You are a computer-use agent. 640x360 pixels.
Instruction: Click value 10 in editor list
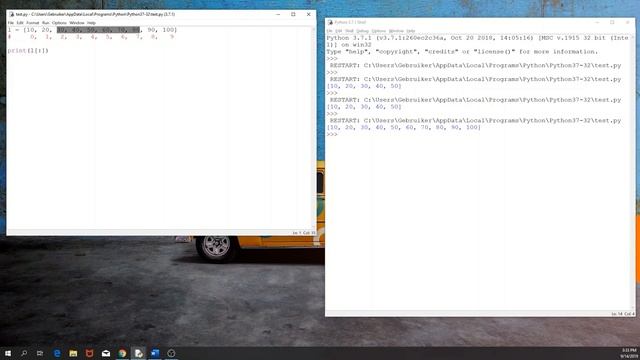[x=31, y=30]
